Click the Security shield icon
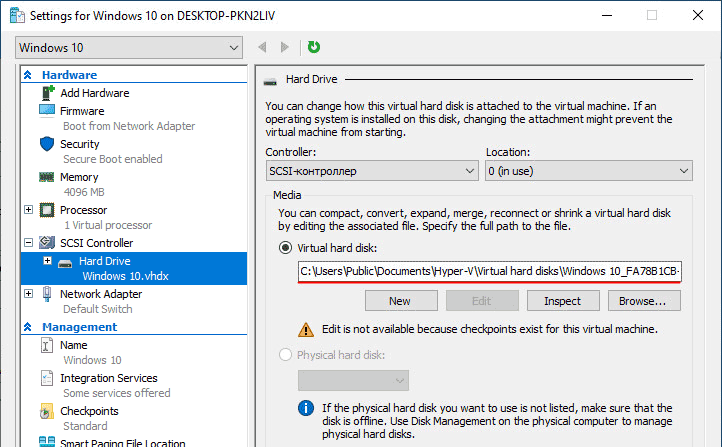The width and height of the screenshot is (722, 447). (x=47, y=144)
